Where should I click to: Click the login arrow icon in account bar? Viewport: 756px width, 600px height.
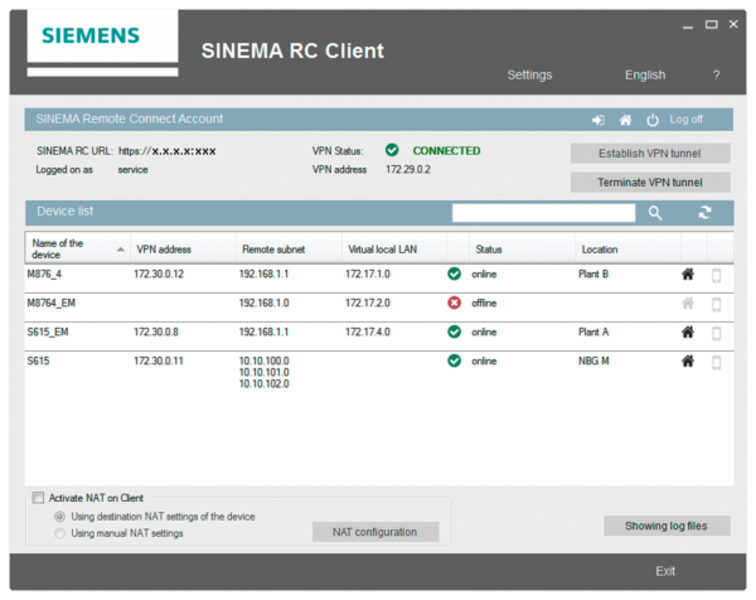tap(598, 120)
